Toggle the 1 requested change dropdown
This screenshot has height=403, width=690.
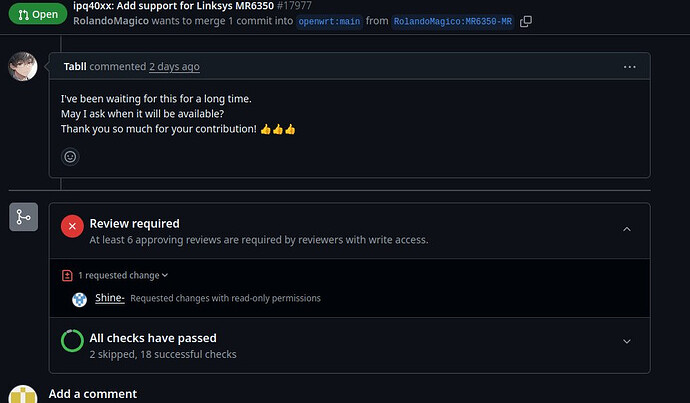click(123, 275)
